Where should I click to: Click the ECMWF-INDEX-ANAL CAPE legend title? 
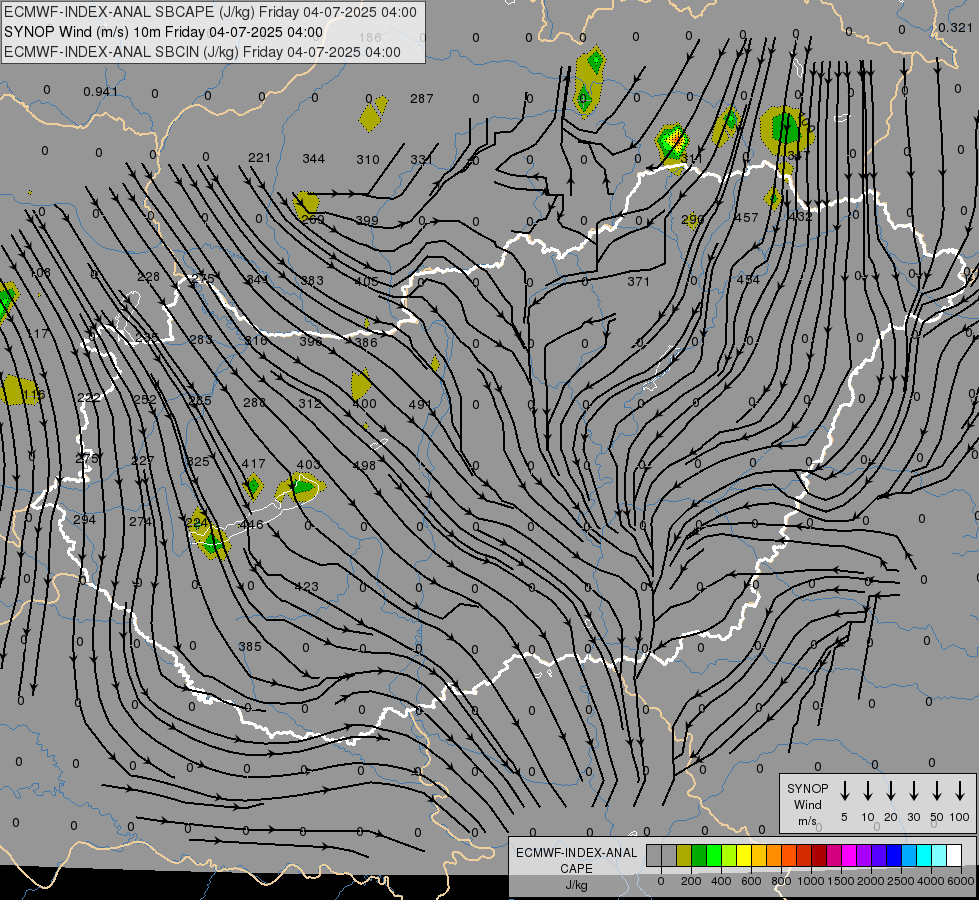tap(576, 860)
